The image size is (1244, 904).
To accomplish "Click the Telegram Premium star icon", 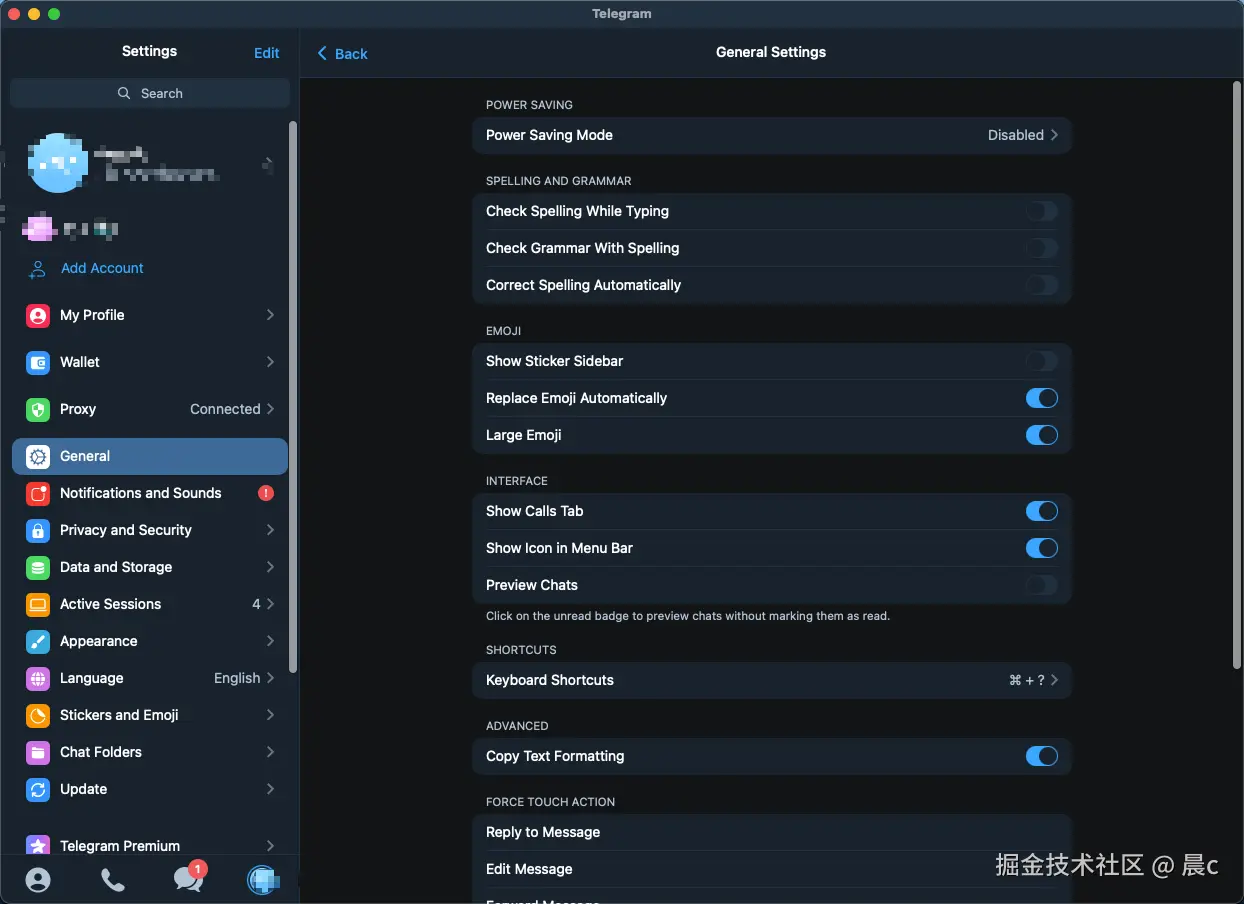I will pos(38,845).
